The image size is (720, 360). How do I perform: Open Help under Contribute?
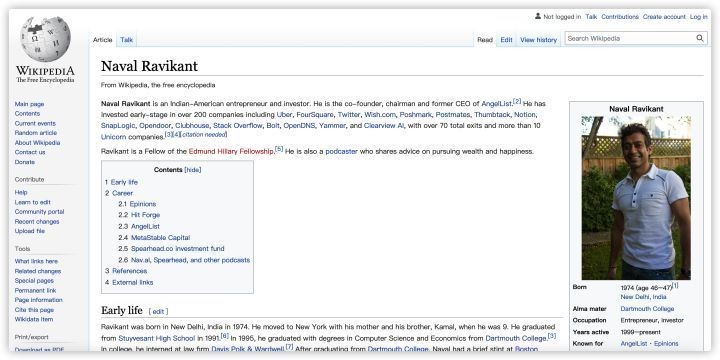point(21,192)
